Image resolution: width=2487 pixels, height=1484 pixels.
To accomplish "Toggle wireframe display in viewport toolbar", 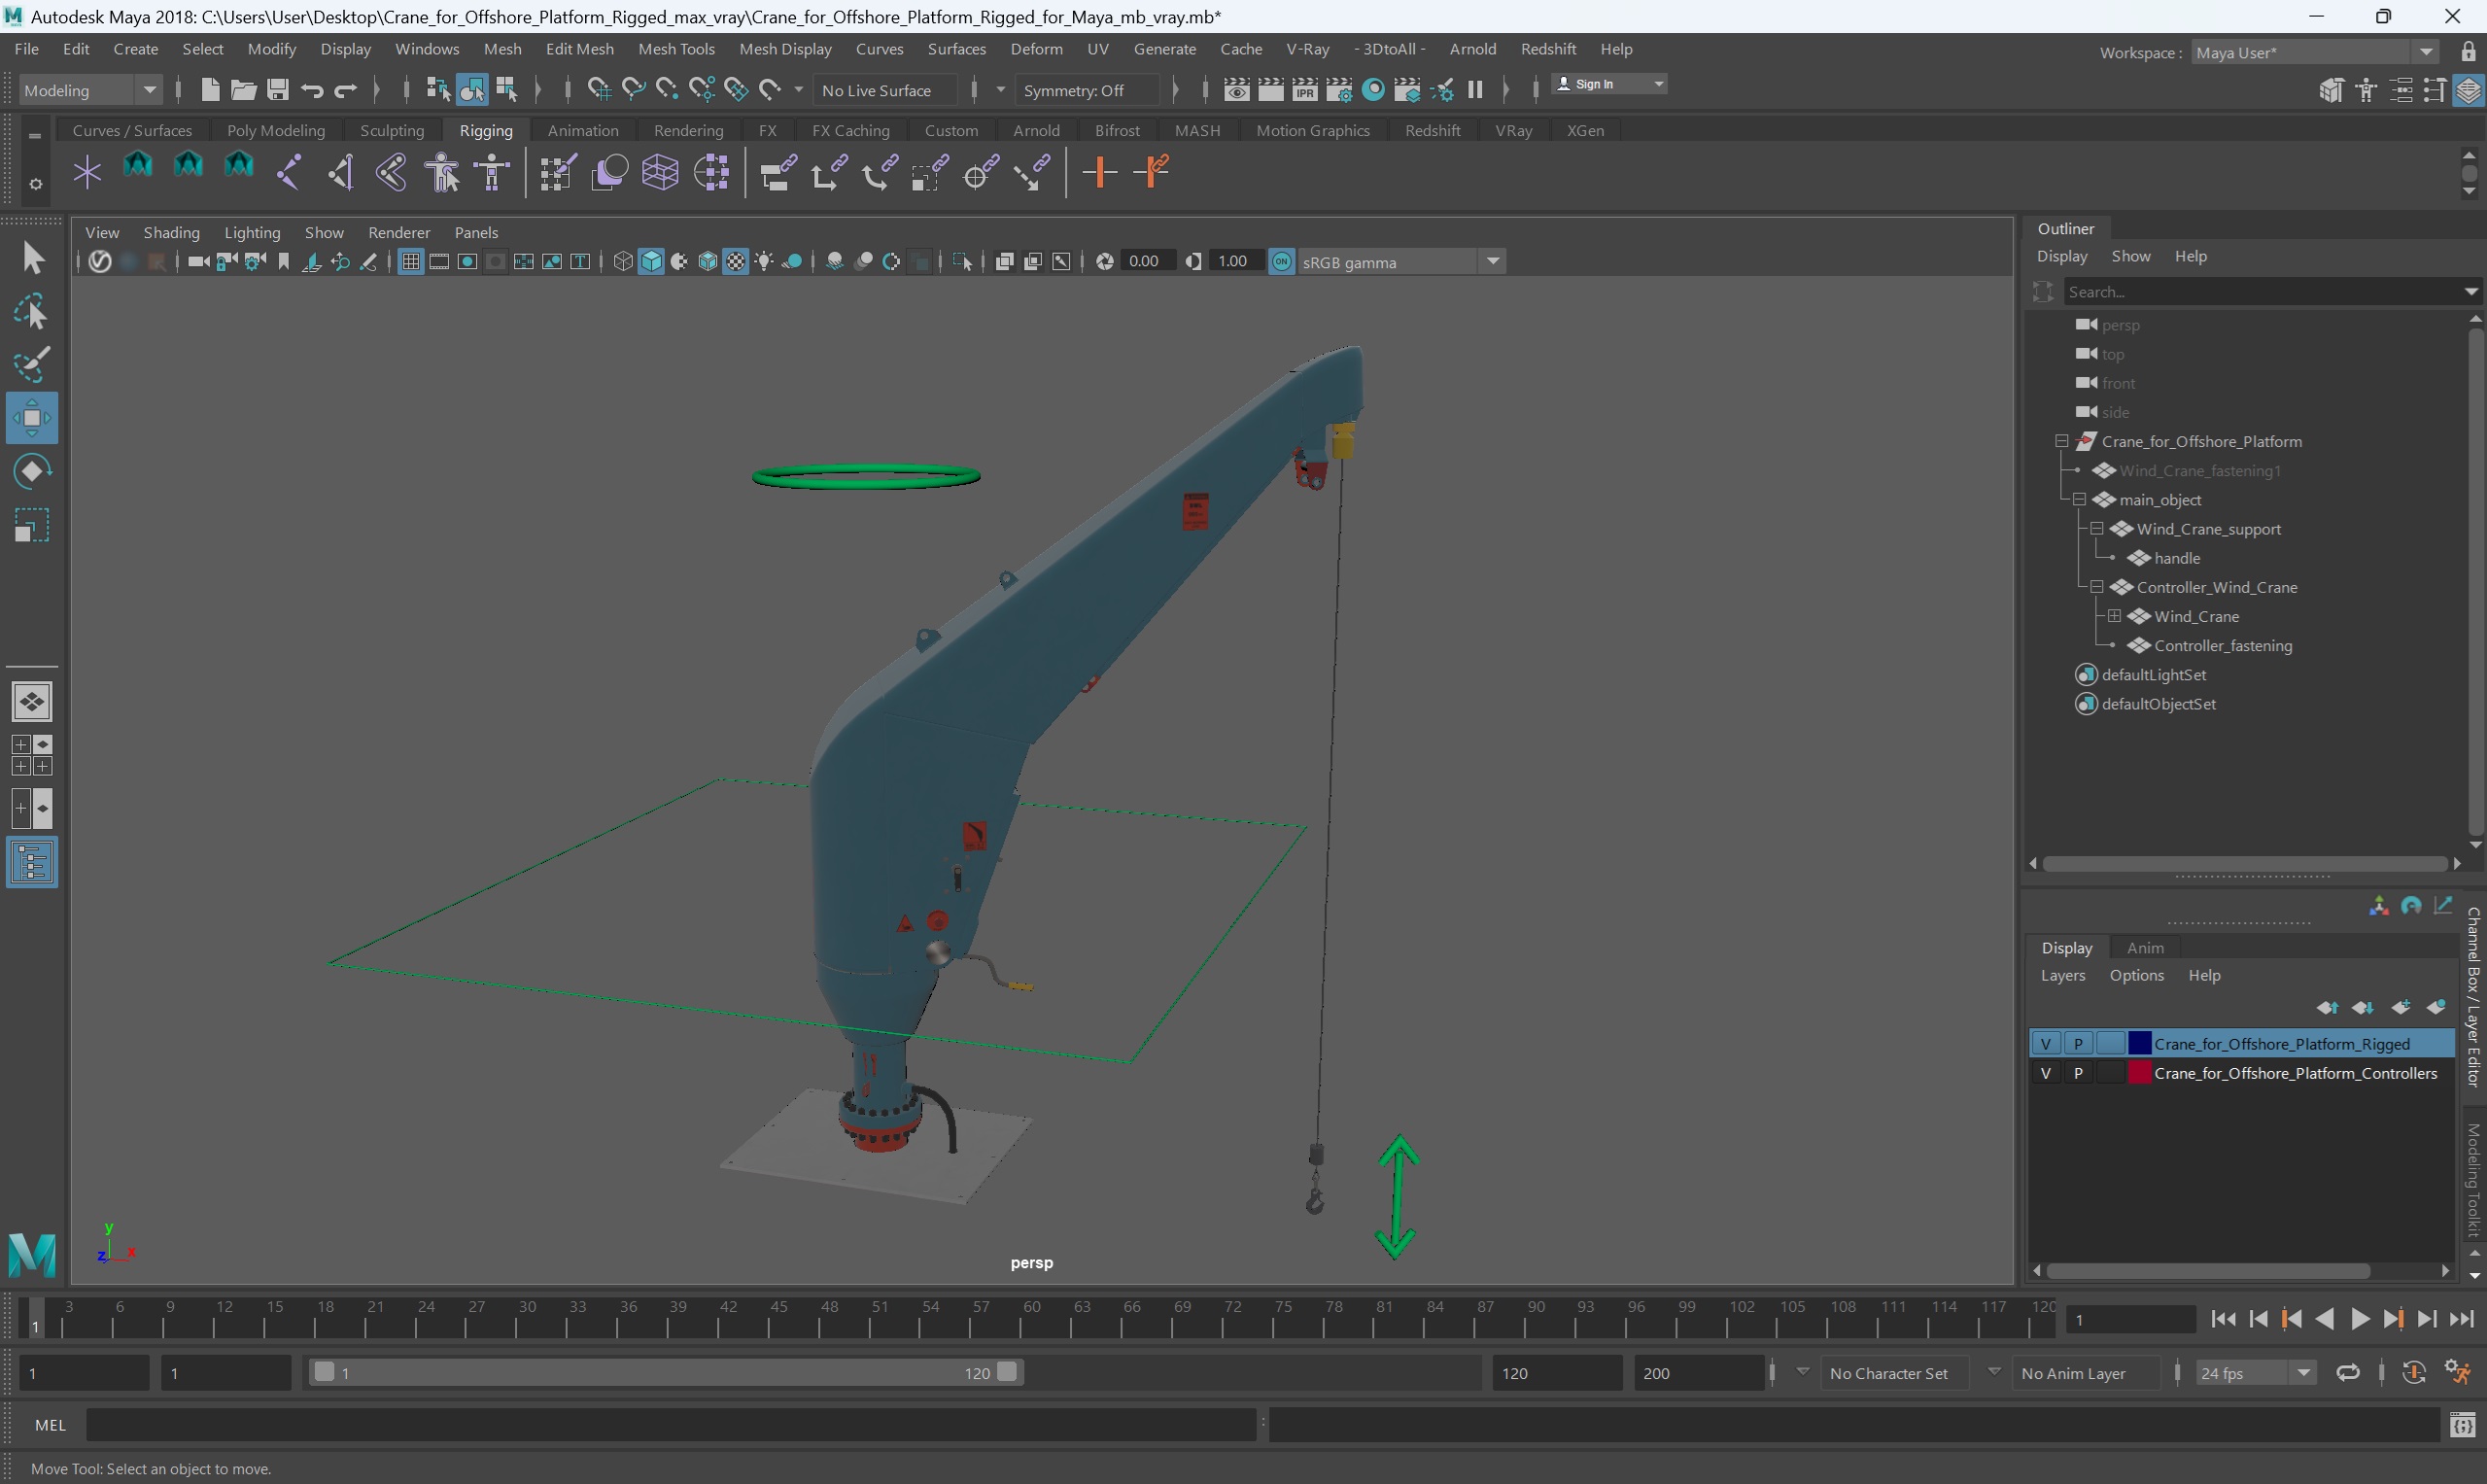I will click(623, 262).
